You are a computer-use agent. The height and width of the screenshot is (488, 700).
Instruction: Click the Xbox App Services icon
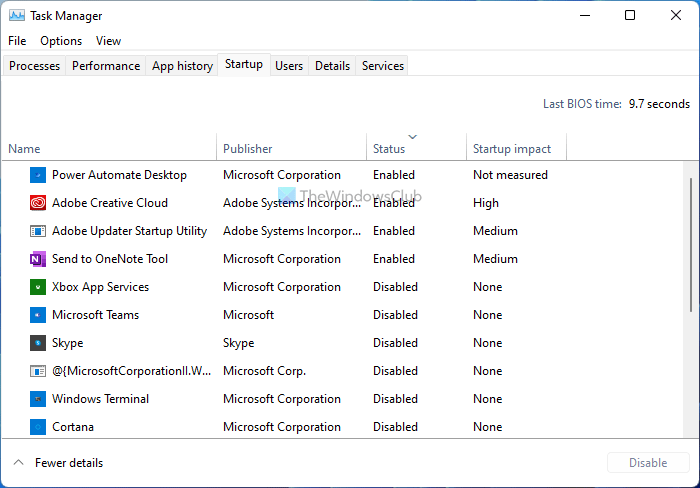click(x=38, y=287)
